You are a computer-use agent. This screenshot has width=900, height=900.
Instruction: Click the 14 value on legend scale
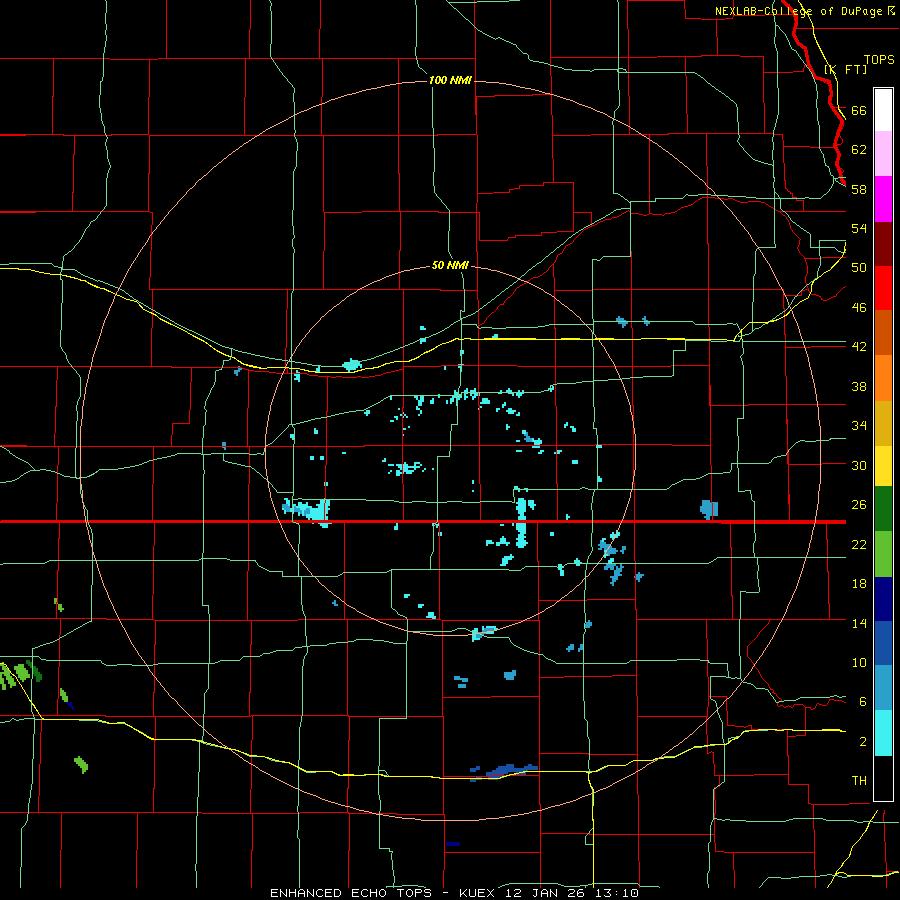[859, 623]
